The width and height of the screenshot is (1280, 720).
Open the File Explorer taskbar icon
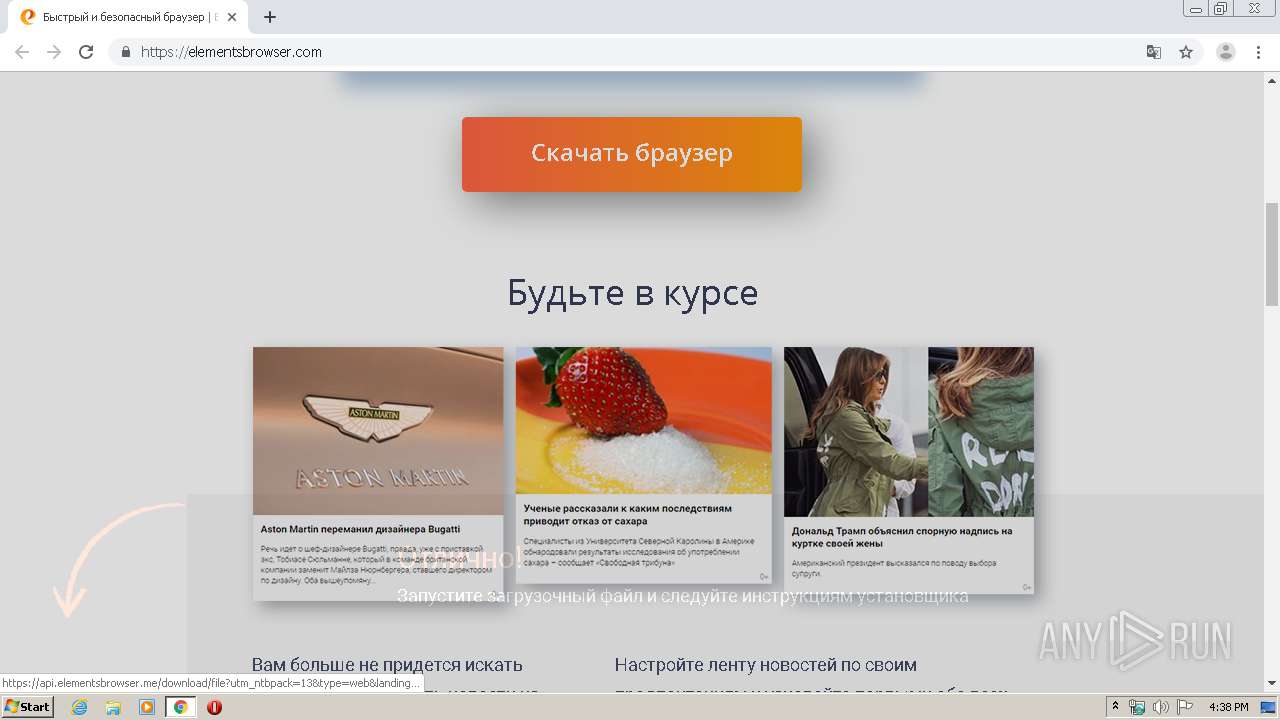(x=113, y=707)
